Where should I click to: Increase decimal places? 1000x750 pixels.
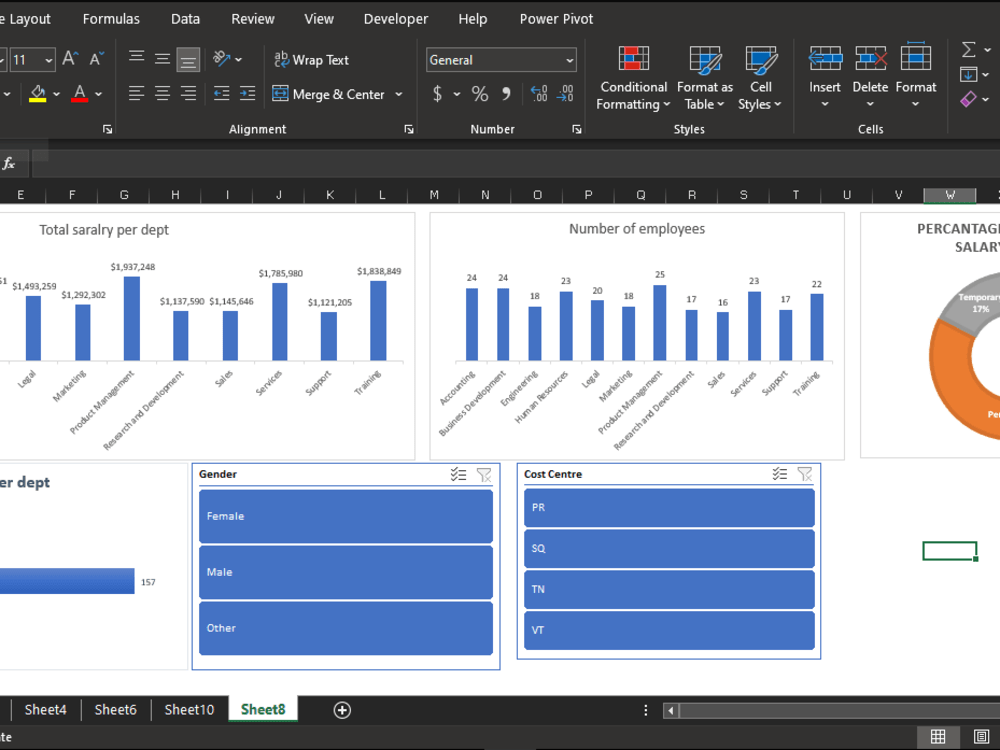click(x=539, y=94)
